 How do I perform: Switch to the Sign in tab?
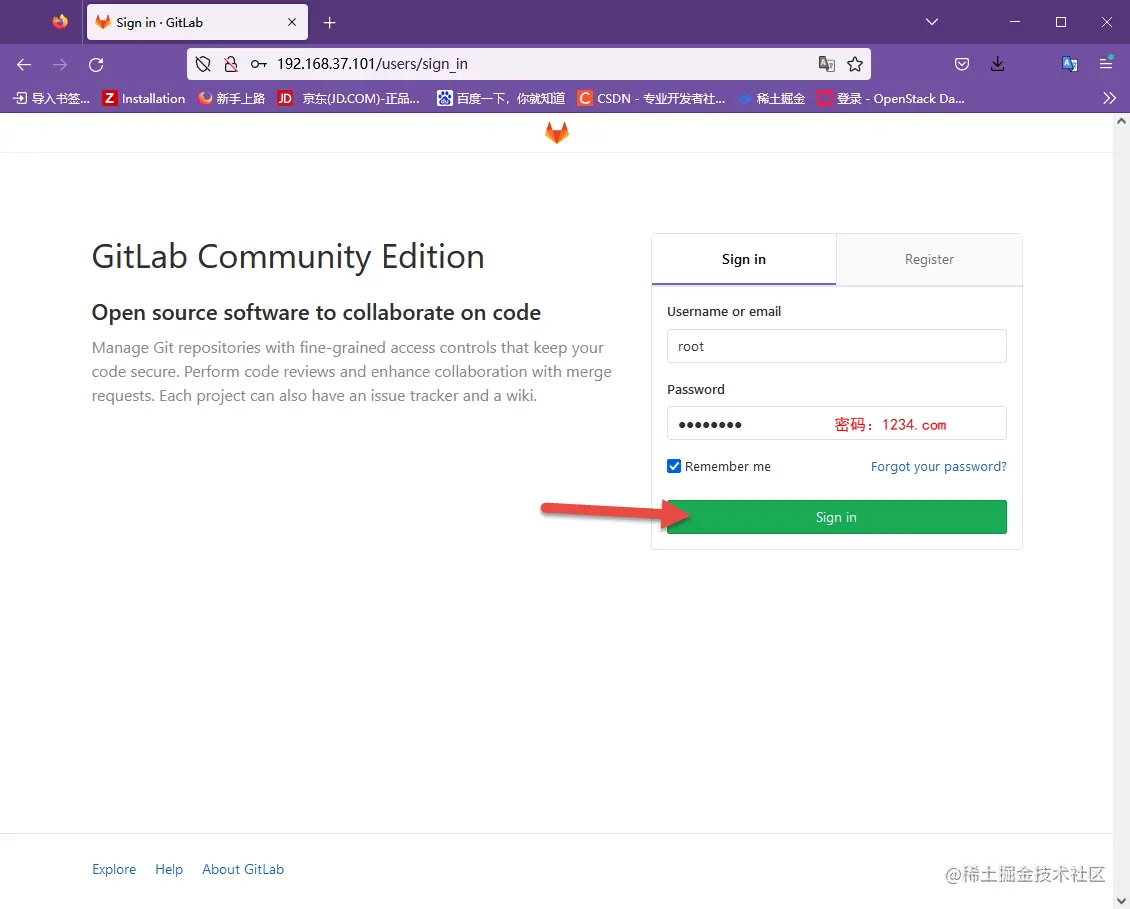point(744,260)
